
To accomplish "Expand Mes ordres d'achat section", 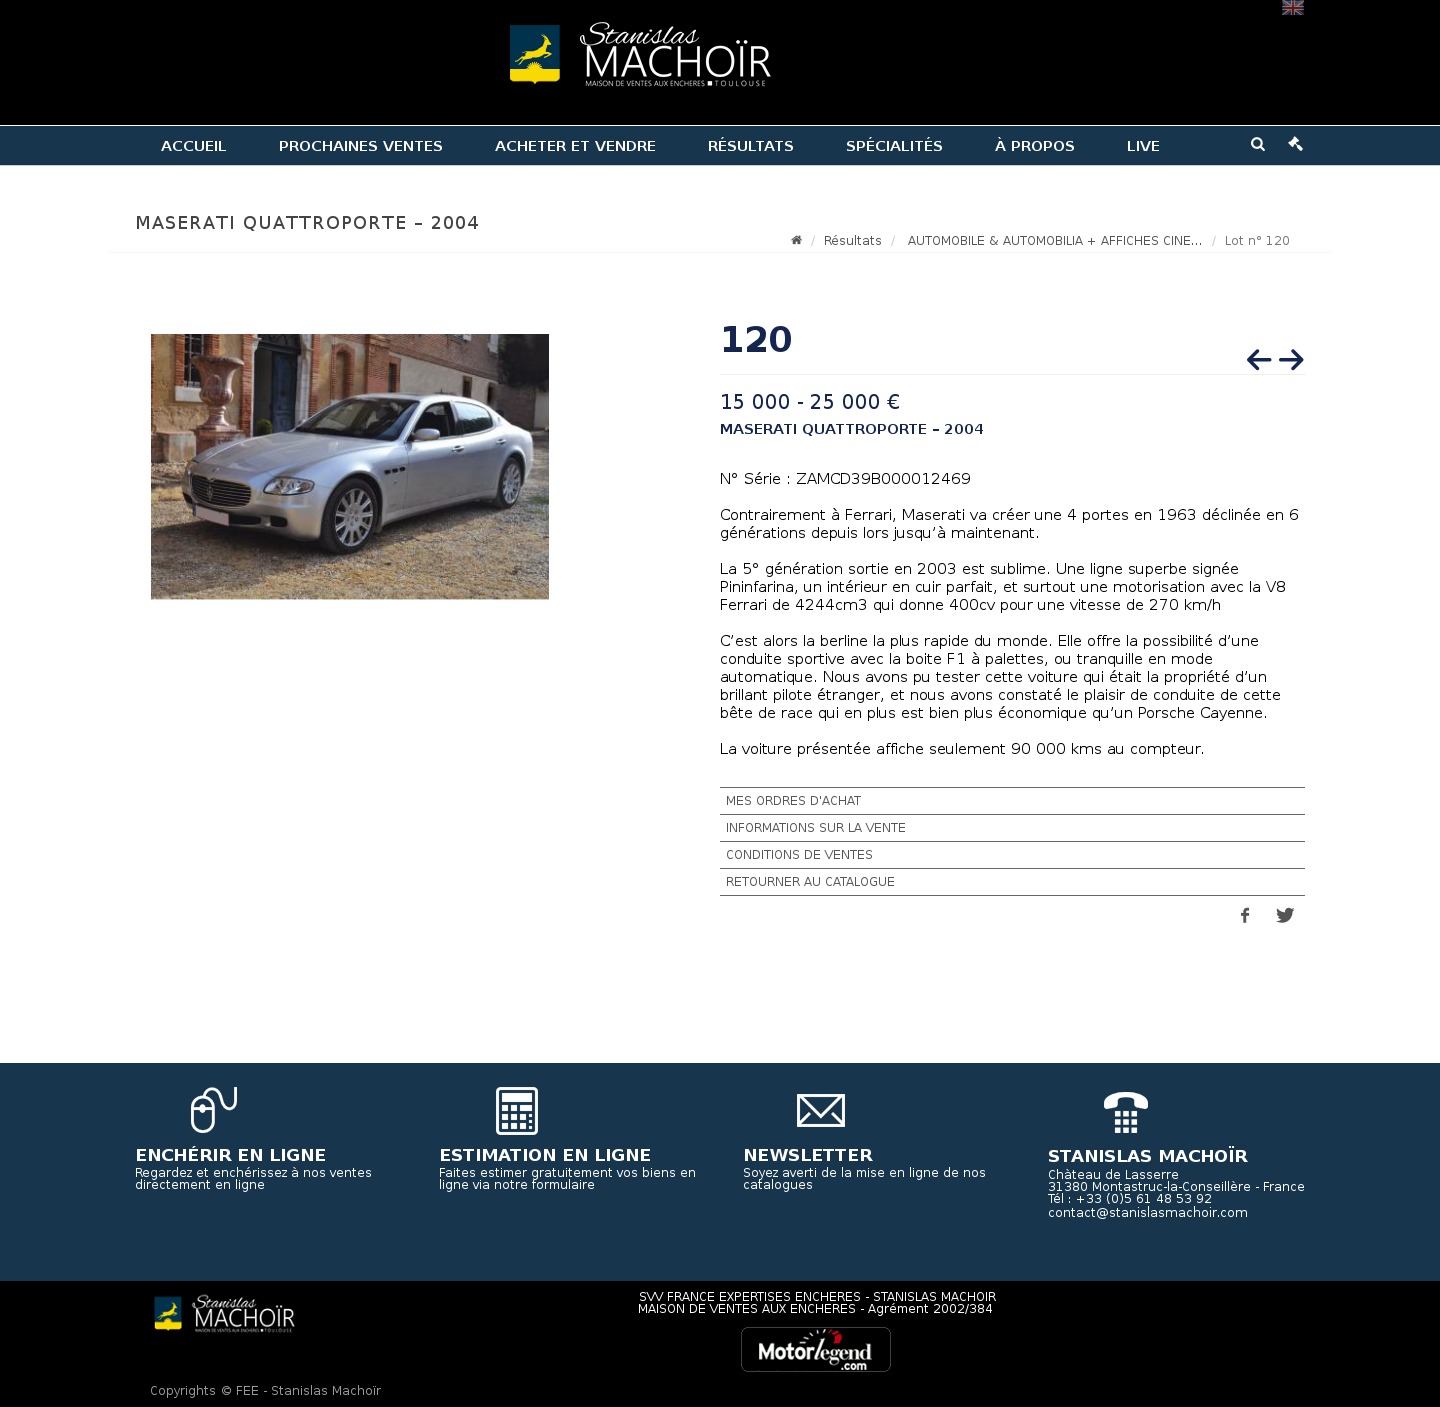I will (1012, 801).
